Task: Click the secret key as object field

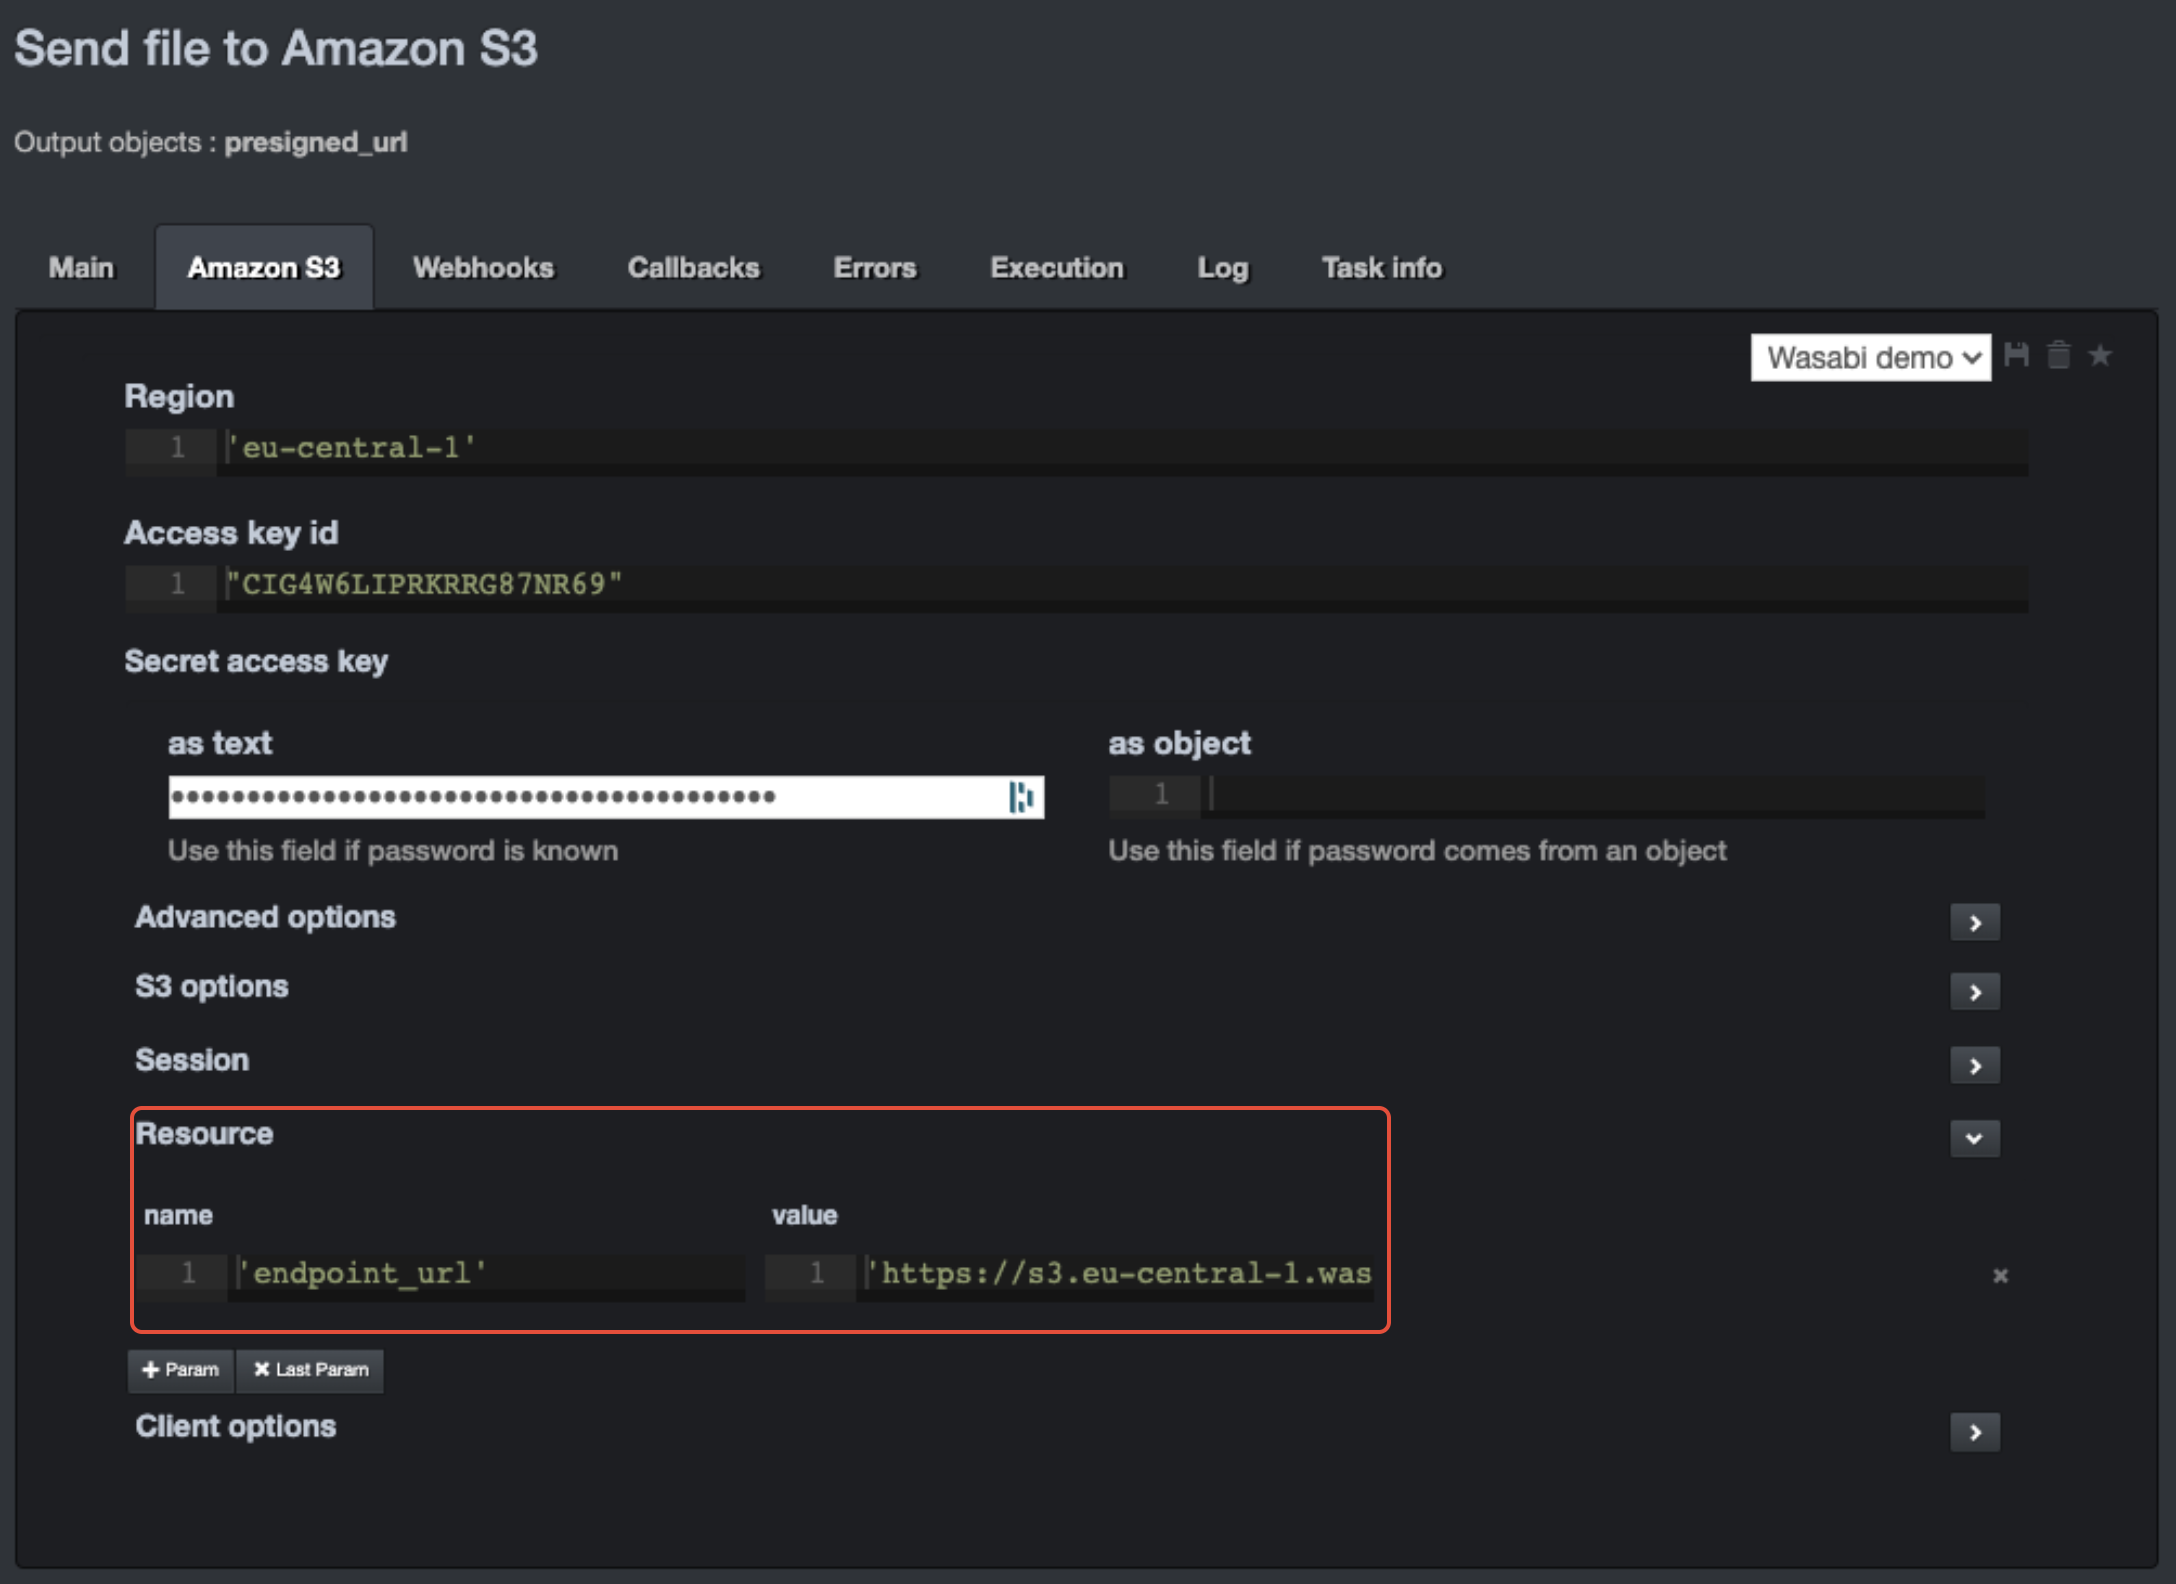Action: (x=1590, y=795)
